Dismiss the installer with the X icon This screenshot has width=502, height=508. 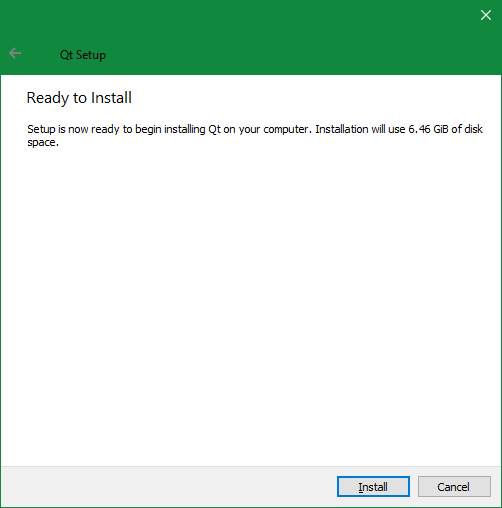click(x=486, y=15)
